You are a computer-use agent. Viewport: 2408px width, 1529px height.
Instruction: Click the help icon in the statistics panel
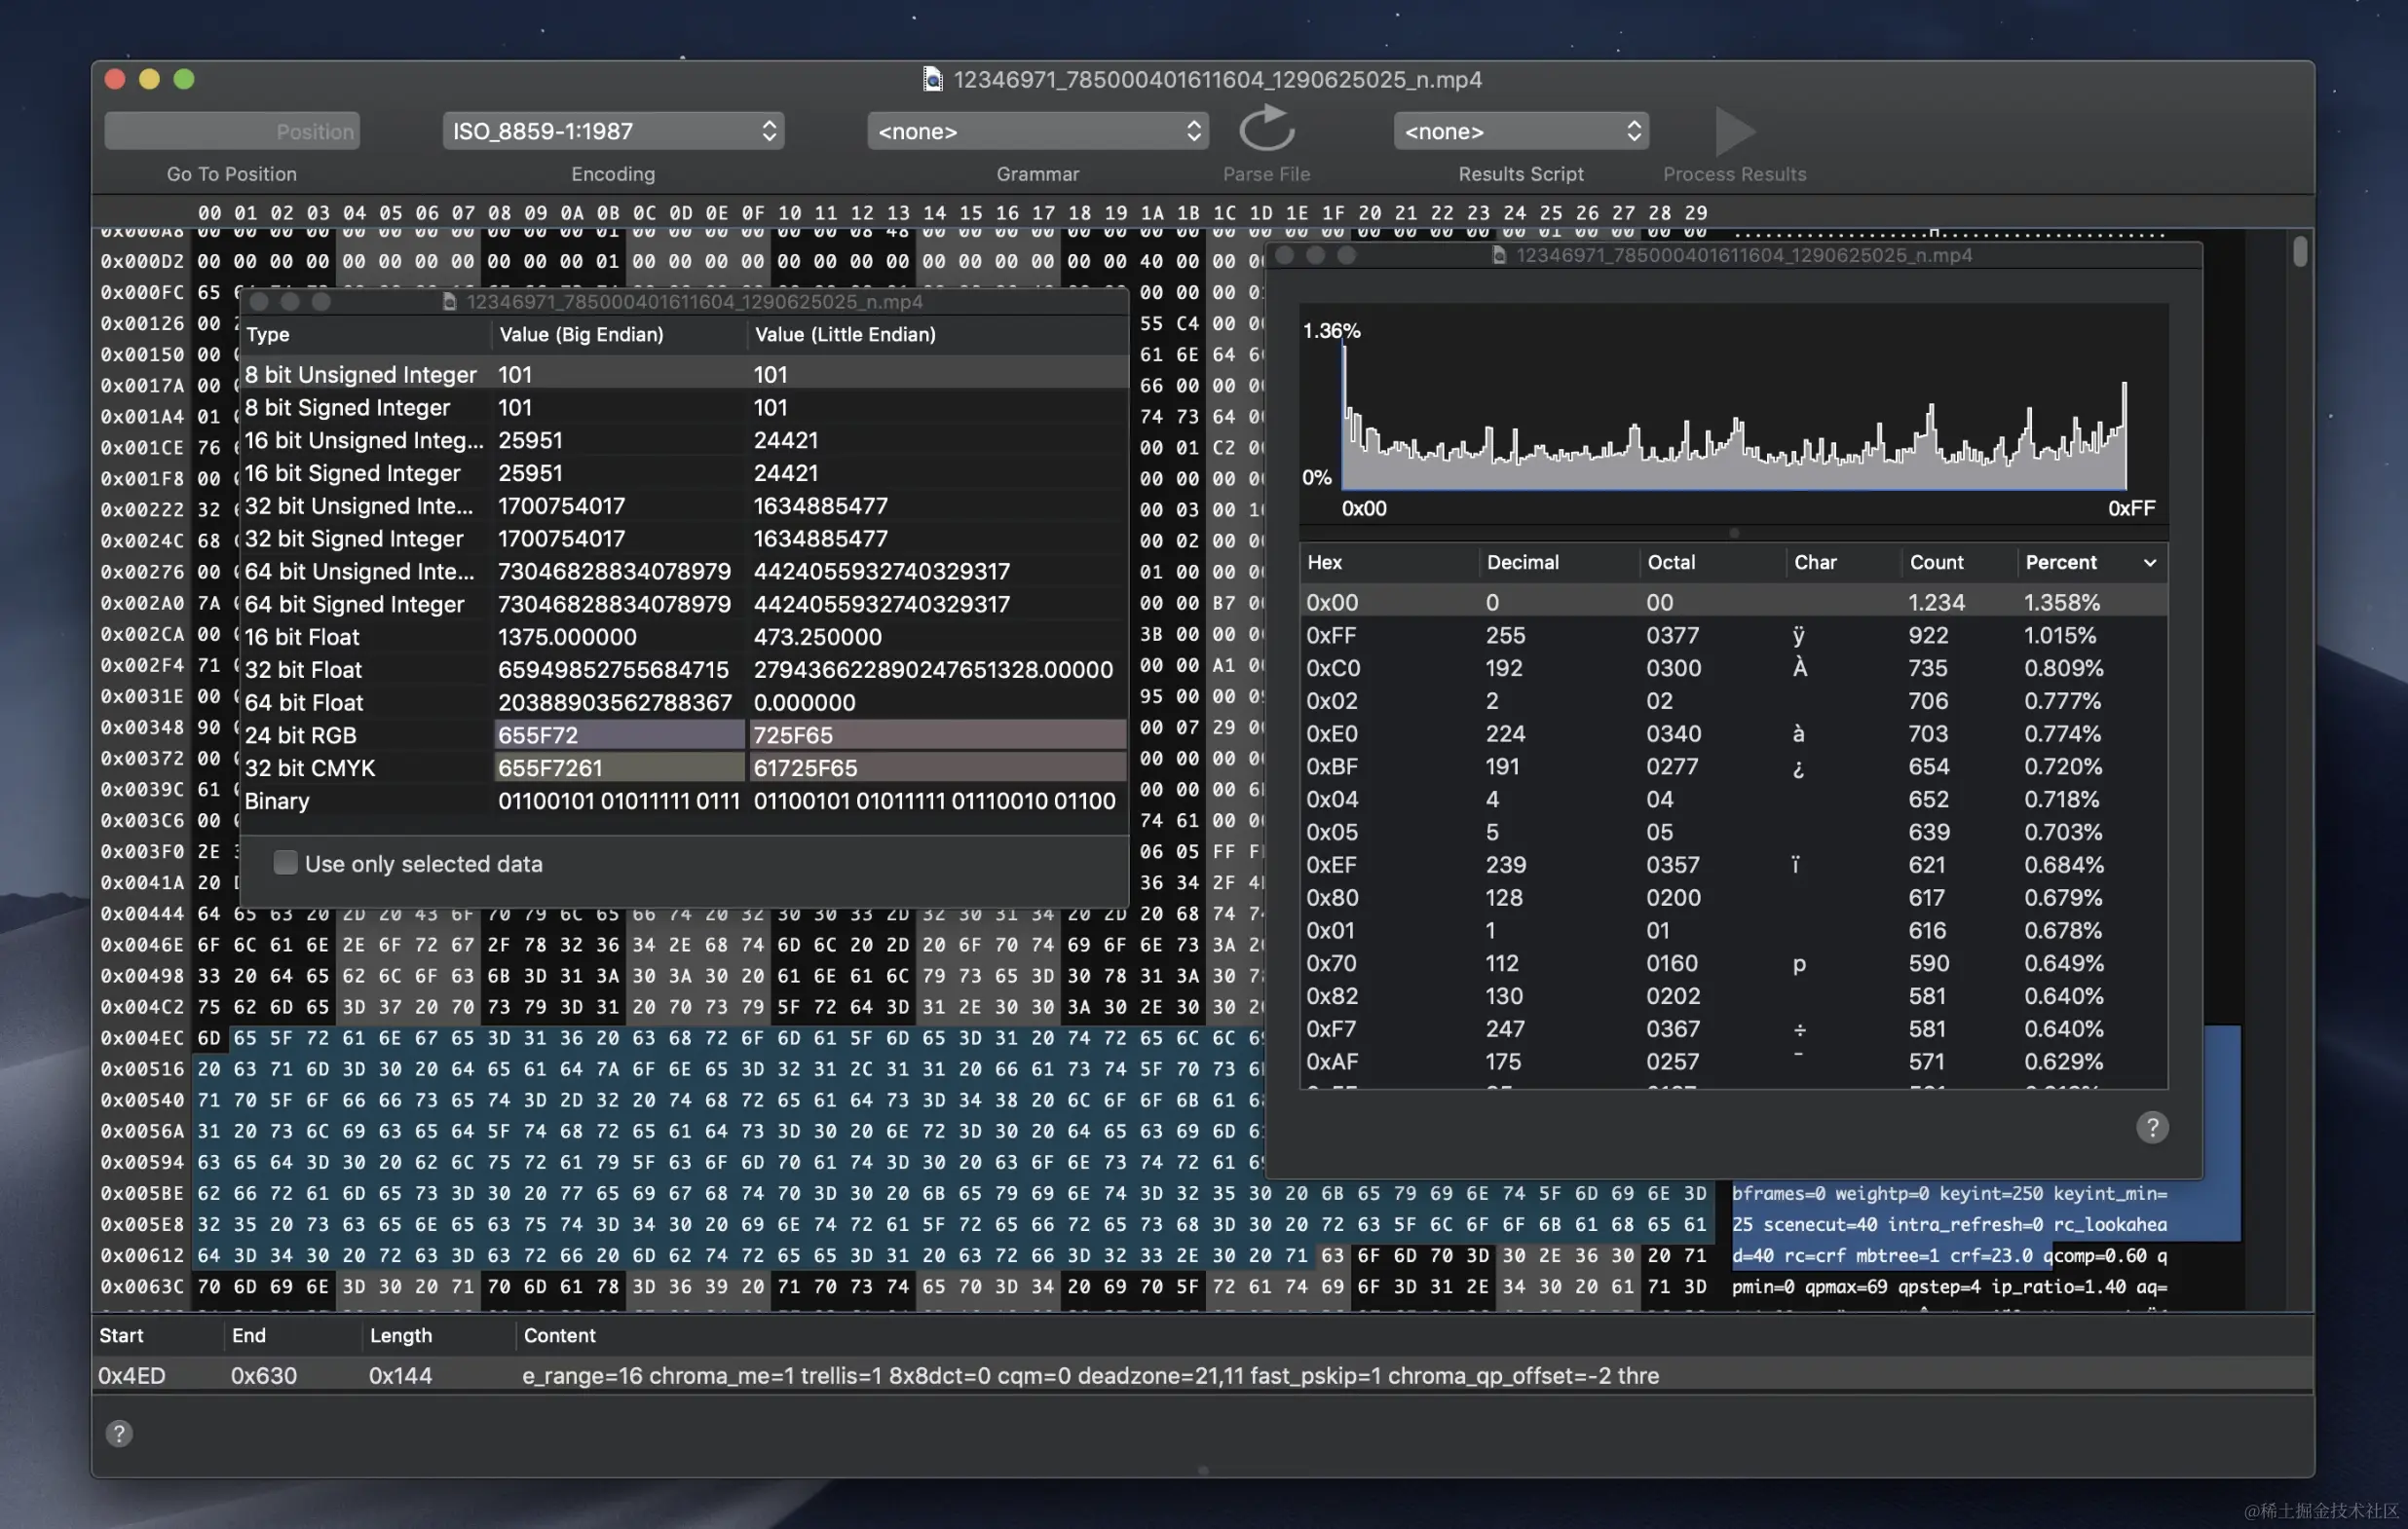2152,1128
